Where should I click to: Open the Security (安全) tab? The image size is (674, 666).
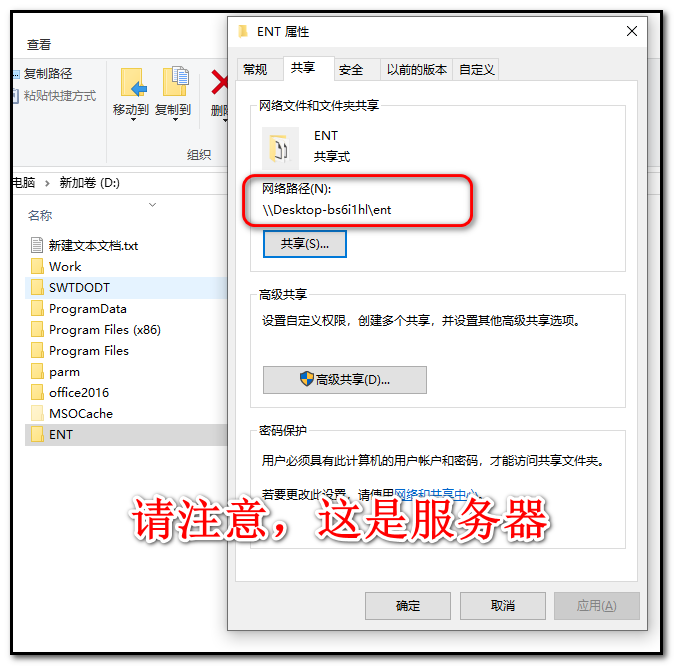coord(351,69)
